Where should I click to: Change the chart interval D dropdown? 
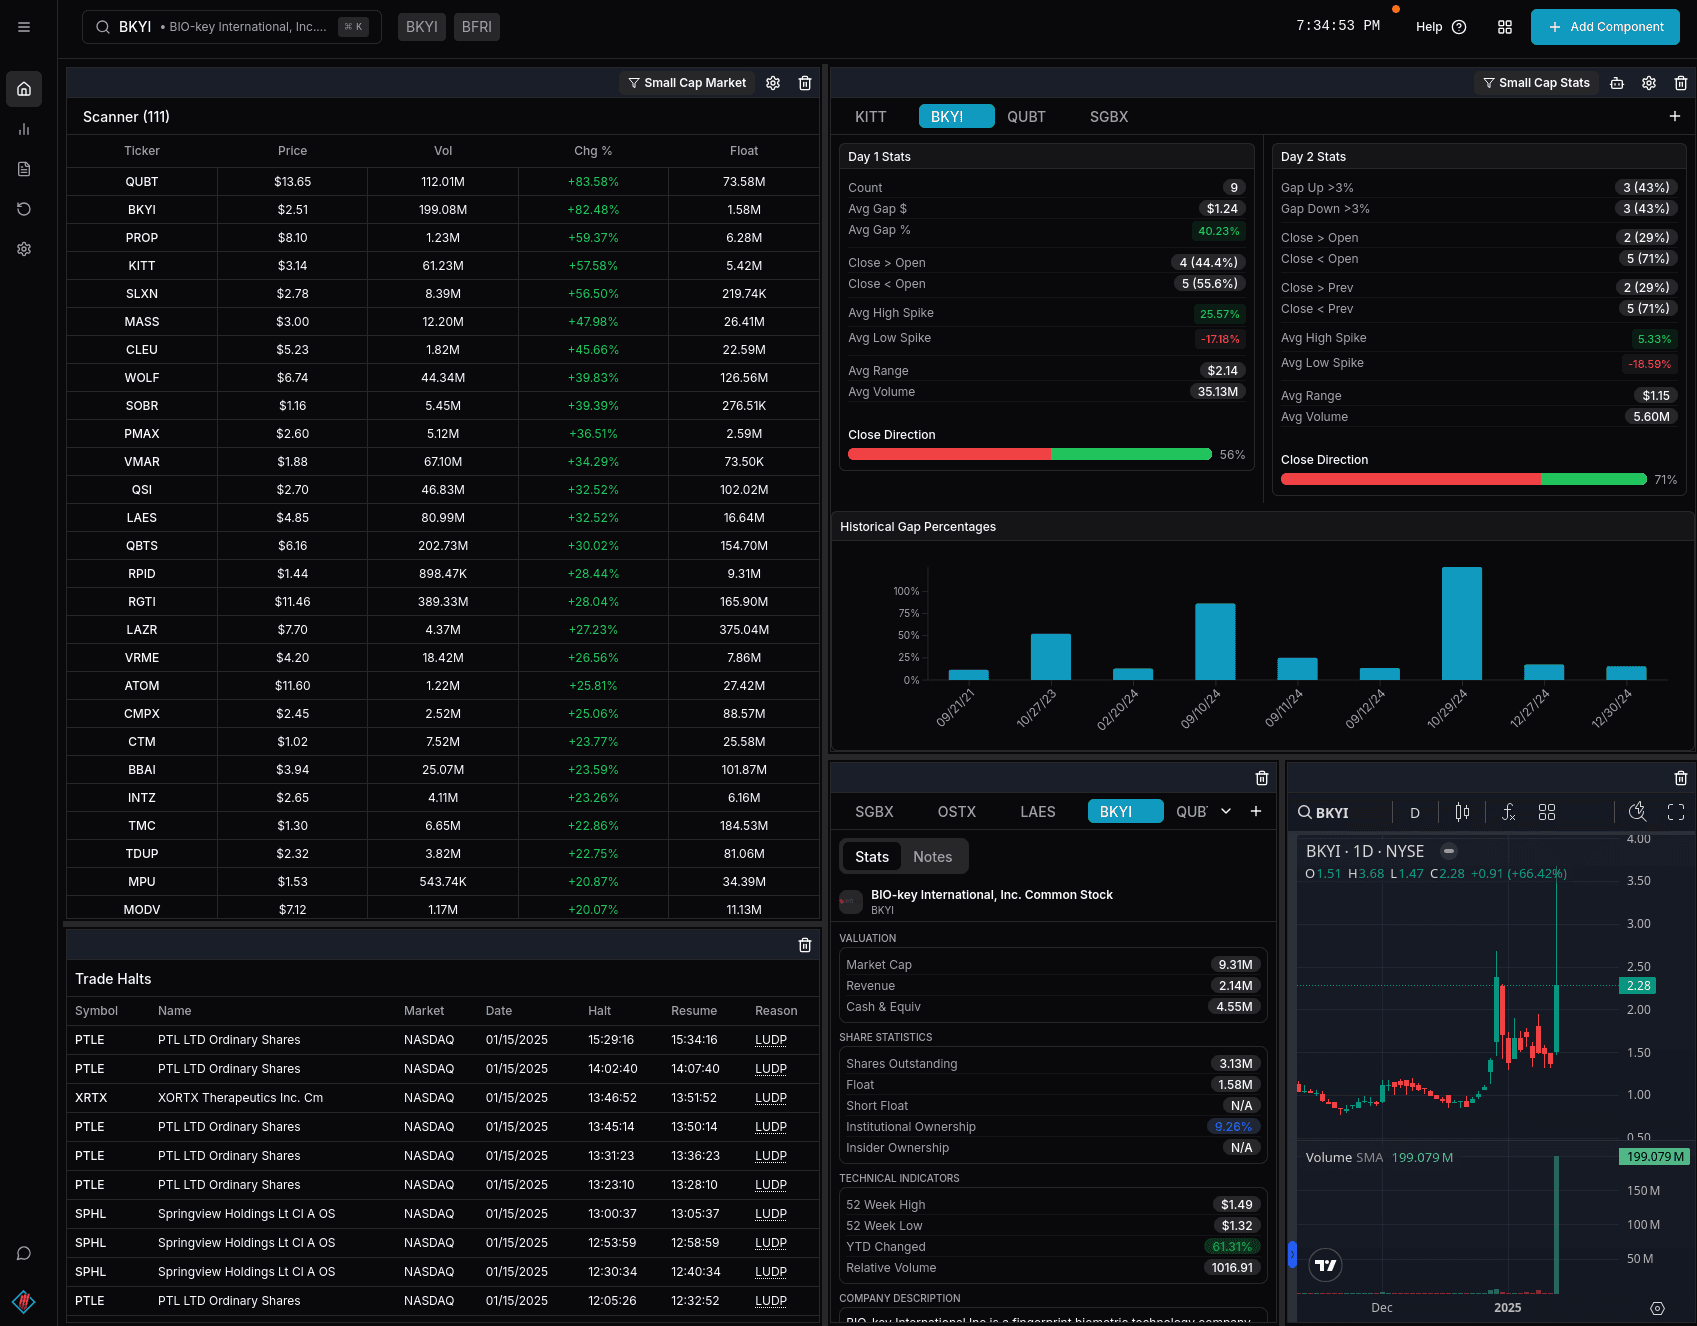point(1415,813)
